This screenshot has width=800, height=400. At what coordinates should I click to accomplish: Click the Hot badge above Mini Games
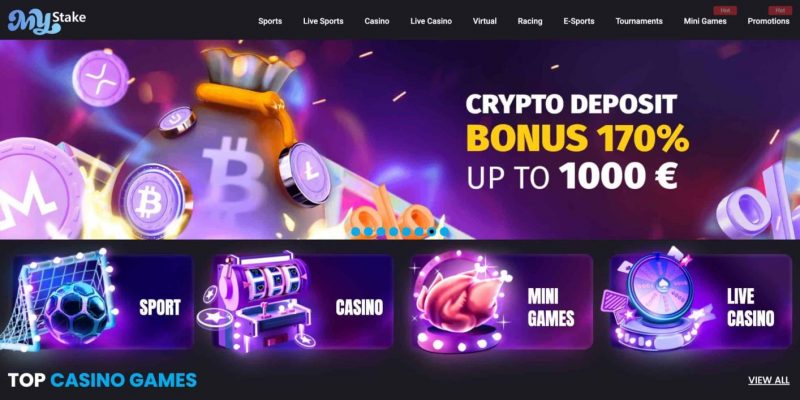coord(725,10)
